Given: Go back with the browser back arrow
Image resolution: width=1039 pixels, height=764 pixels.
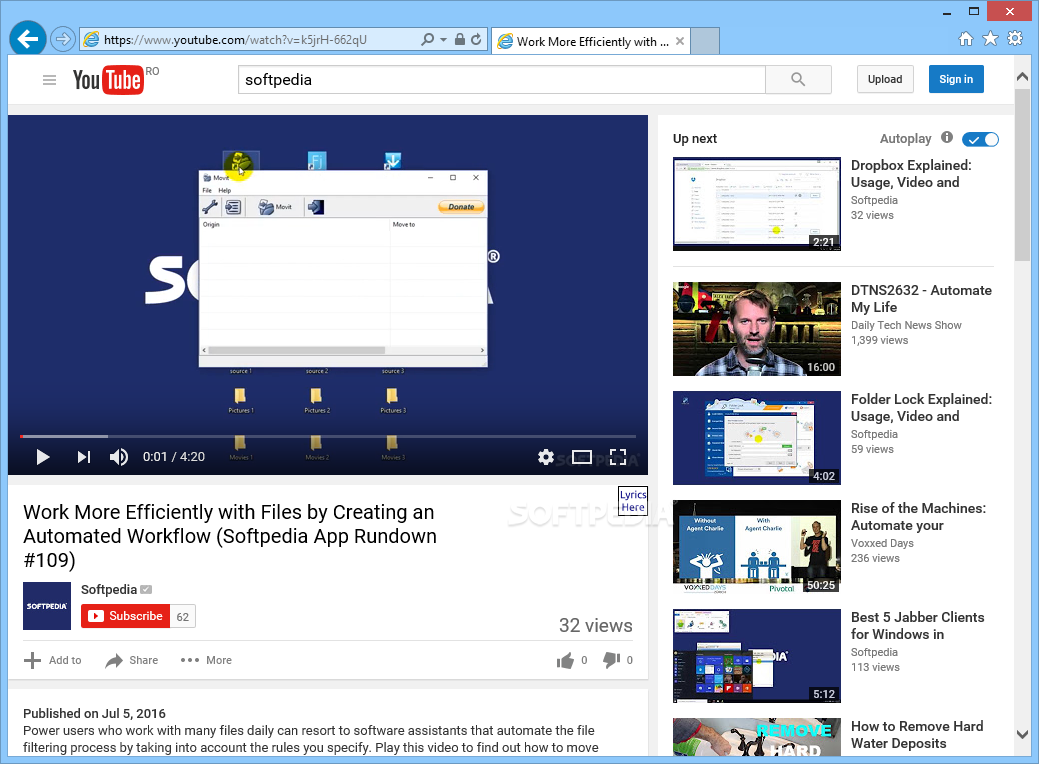Looking at the screenshot, I should coord(28,39).
